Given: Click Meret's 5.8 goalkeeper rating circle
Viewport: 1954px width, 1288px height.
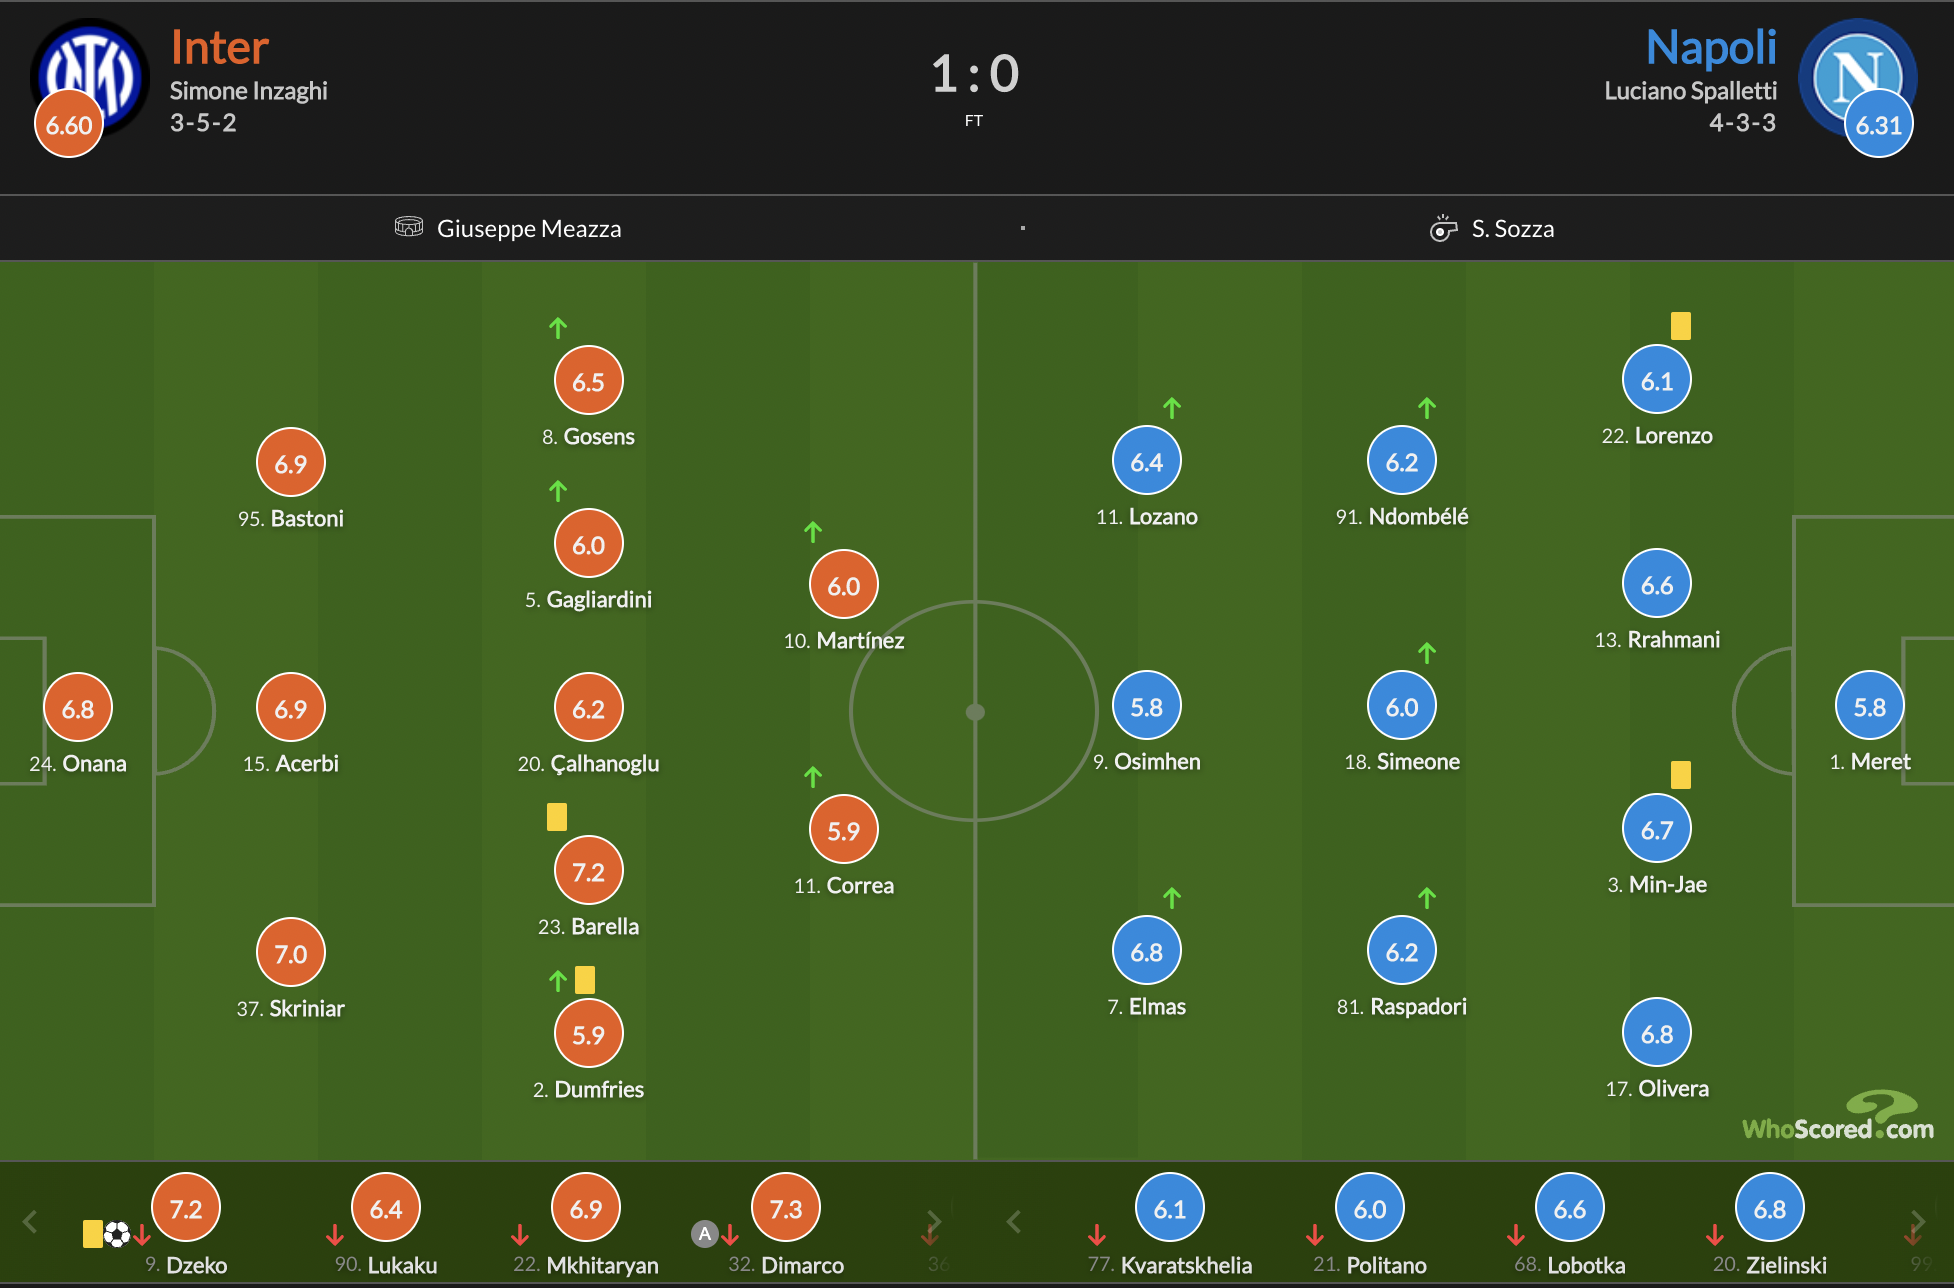Looking at the screenshot, I should point(1869,706).
